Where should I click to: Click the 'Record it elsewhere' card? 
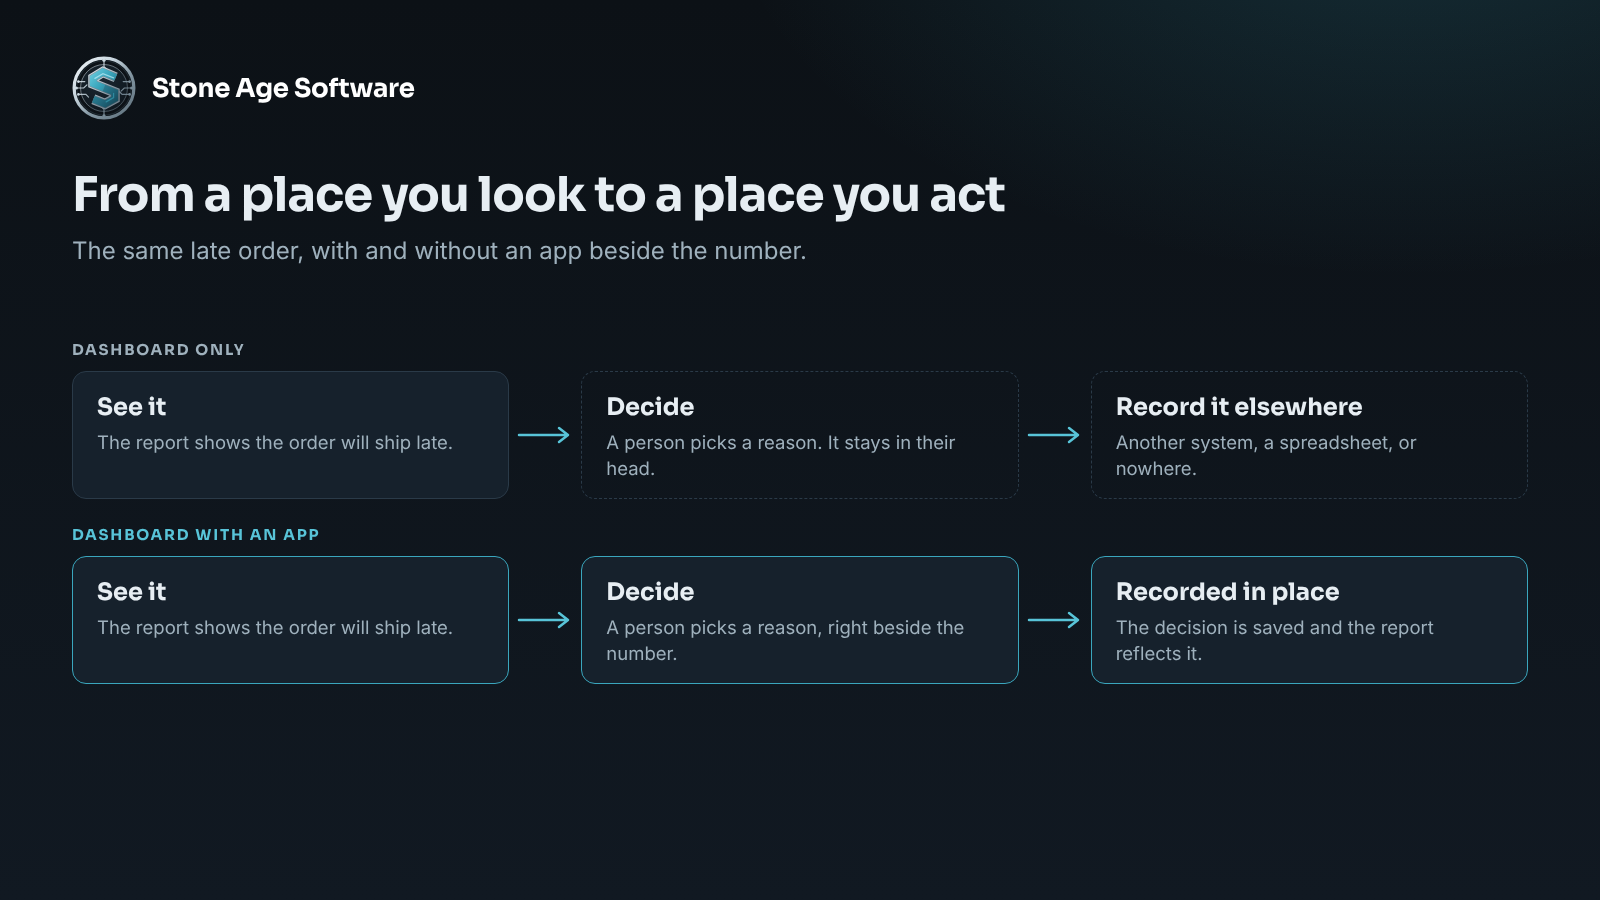(1309, 435)
